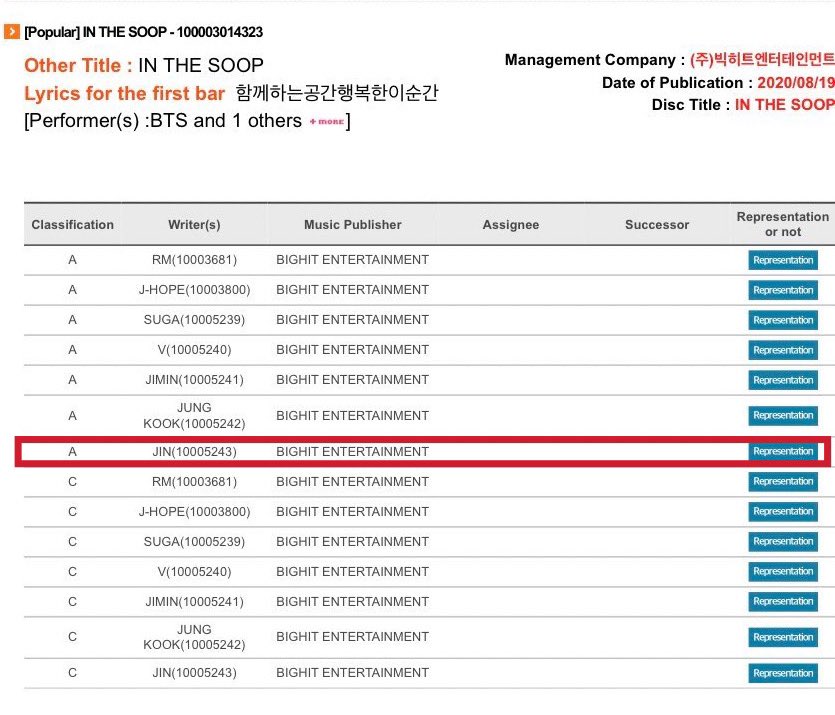Select the Assignee column header

pyautogui.click(x=511, y=225)
